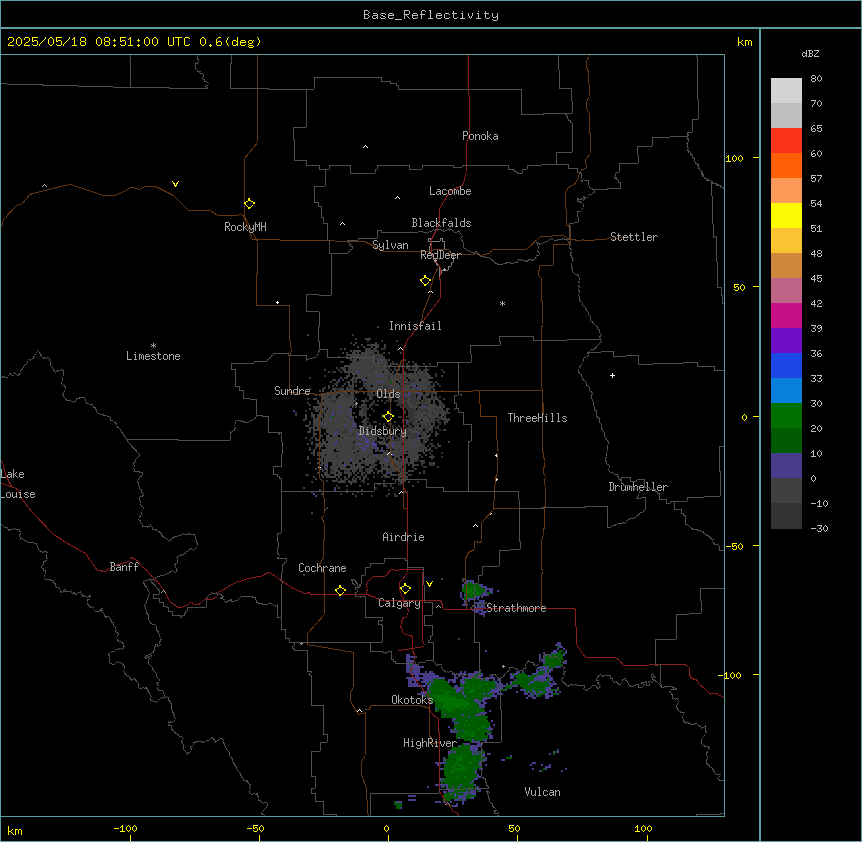This screenshot has width=862, height=842.
Task: Pick the light gray 80-70 dBZ legend swatch
Action: pyautogui.click(x=786, y=90)
